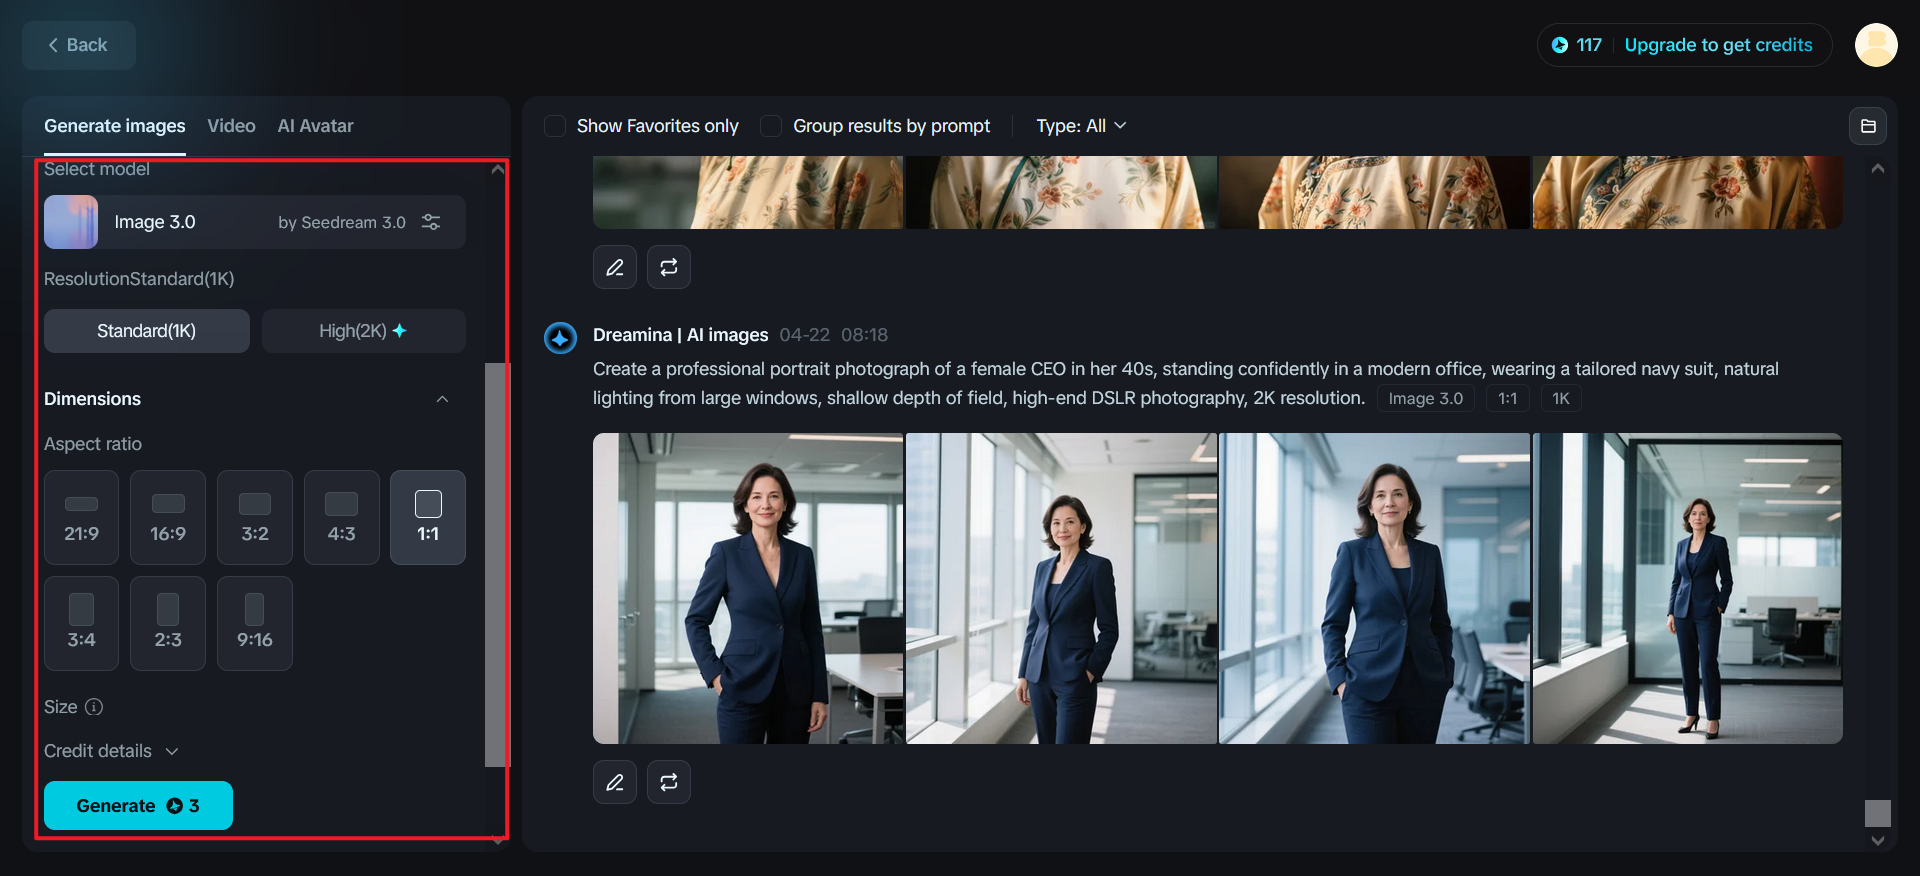1920x876 pixels.
Task: Expand the Credit details dropdown
Action: coord(111,751)
